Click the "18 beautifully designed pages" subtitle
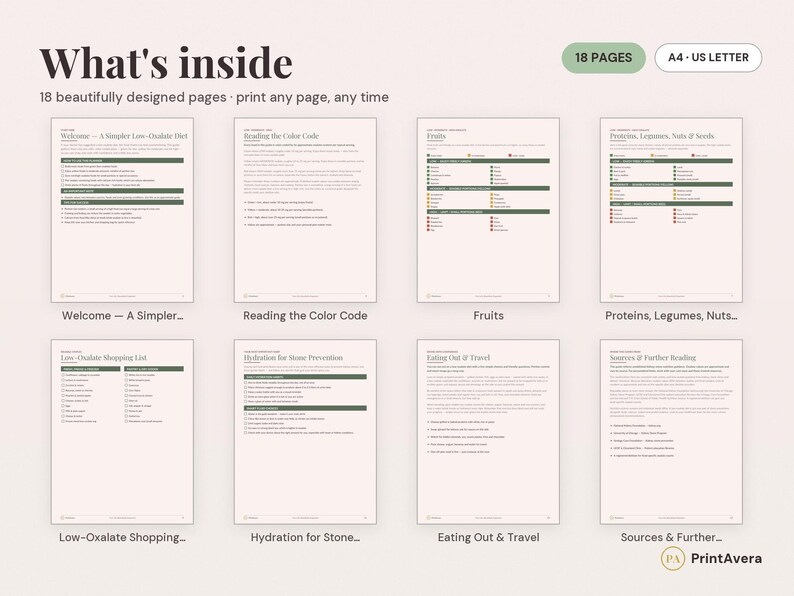Viewport: 794px width, 596px height. pos(214,97)
